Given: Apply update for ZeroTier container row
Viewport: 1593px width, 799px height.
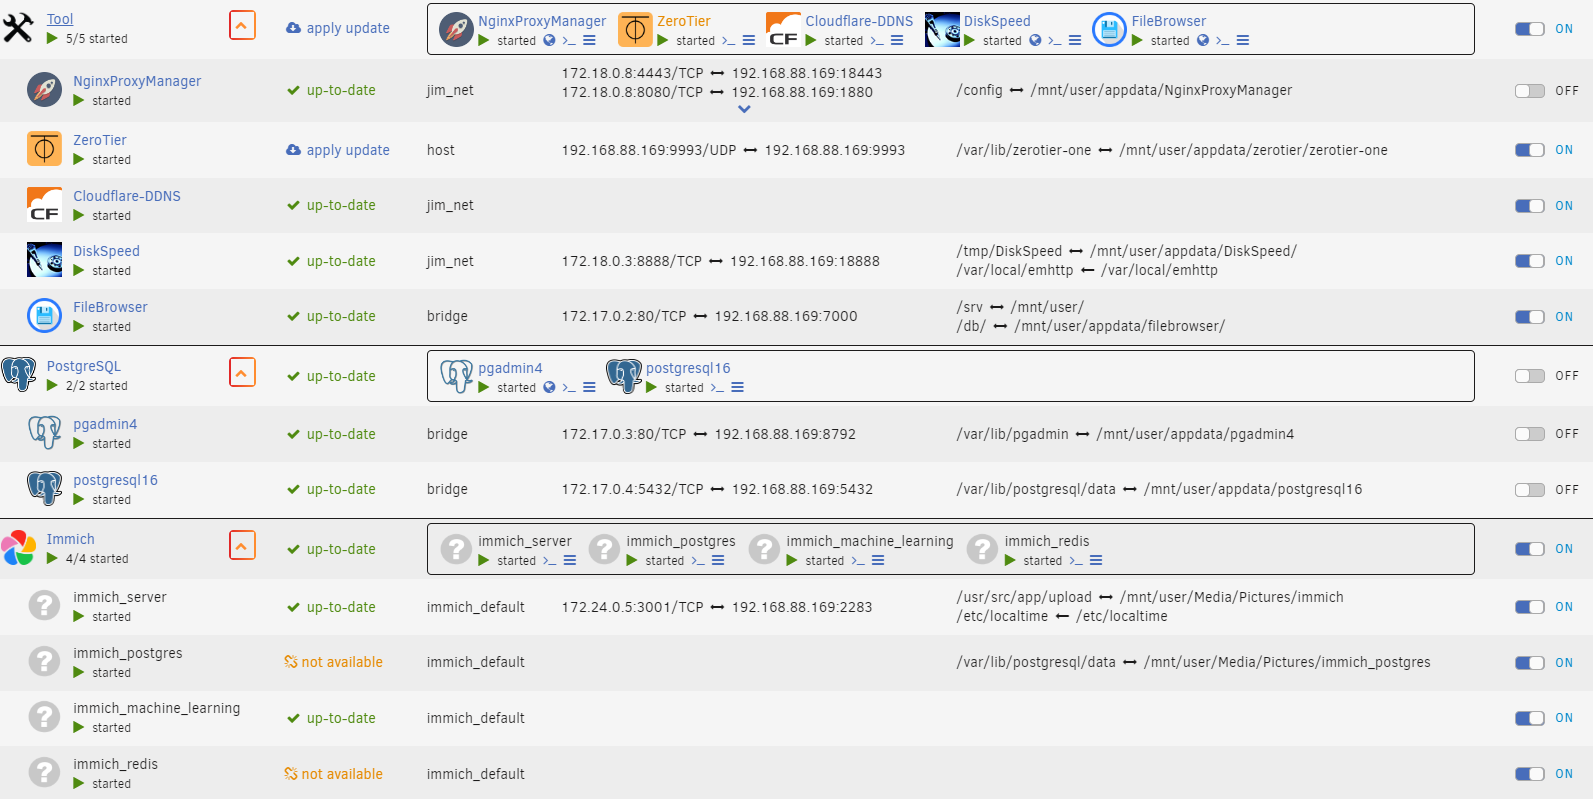Looking at the screenshot, I should pyautogui.click(x=338, y=150).
